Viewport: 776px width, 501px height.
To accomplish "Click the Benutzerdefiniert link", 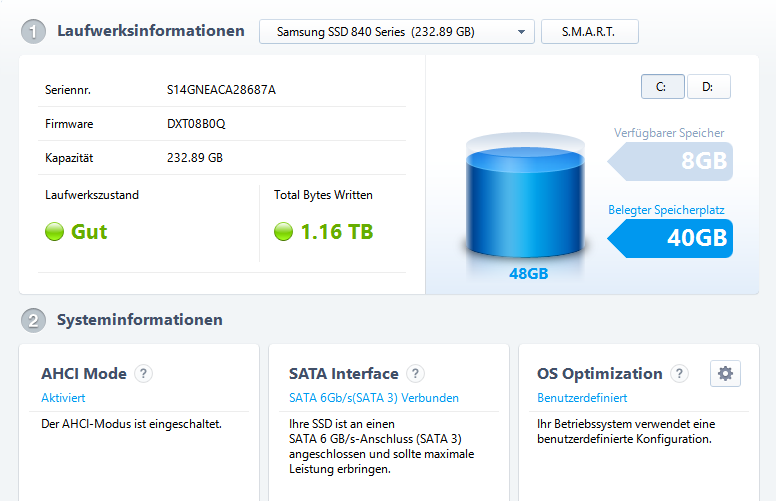I will coord(582,398).
